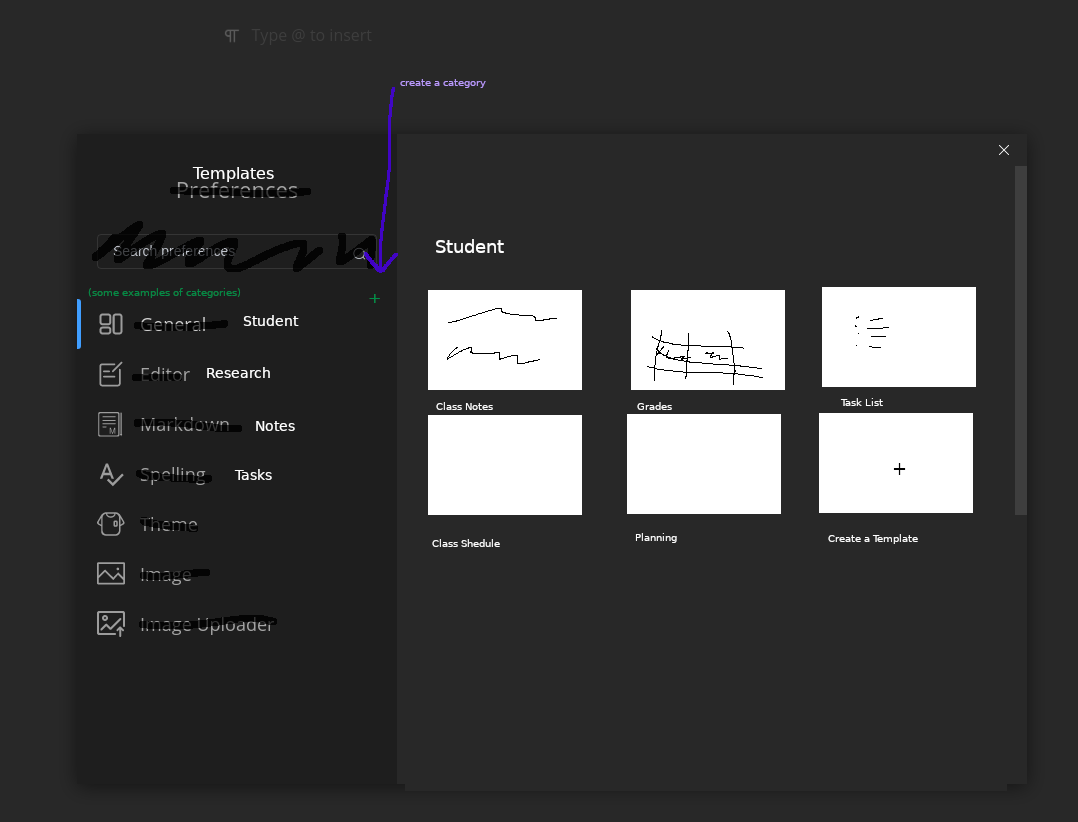The image size is (1078, 822).
Task: Click the Image label in sidebar
Action: point(166,575)
